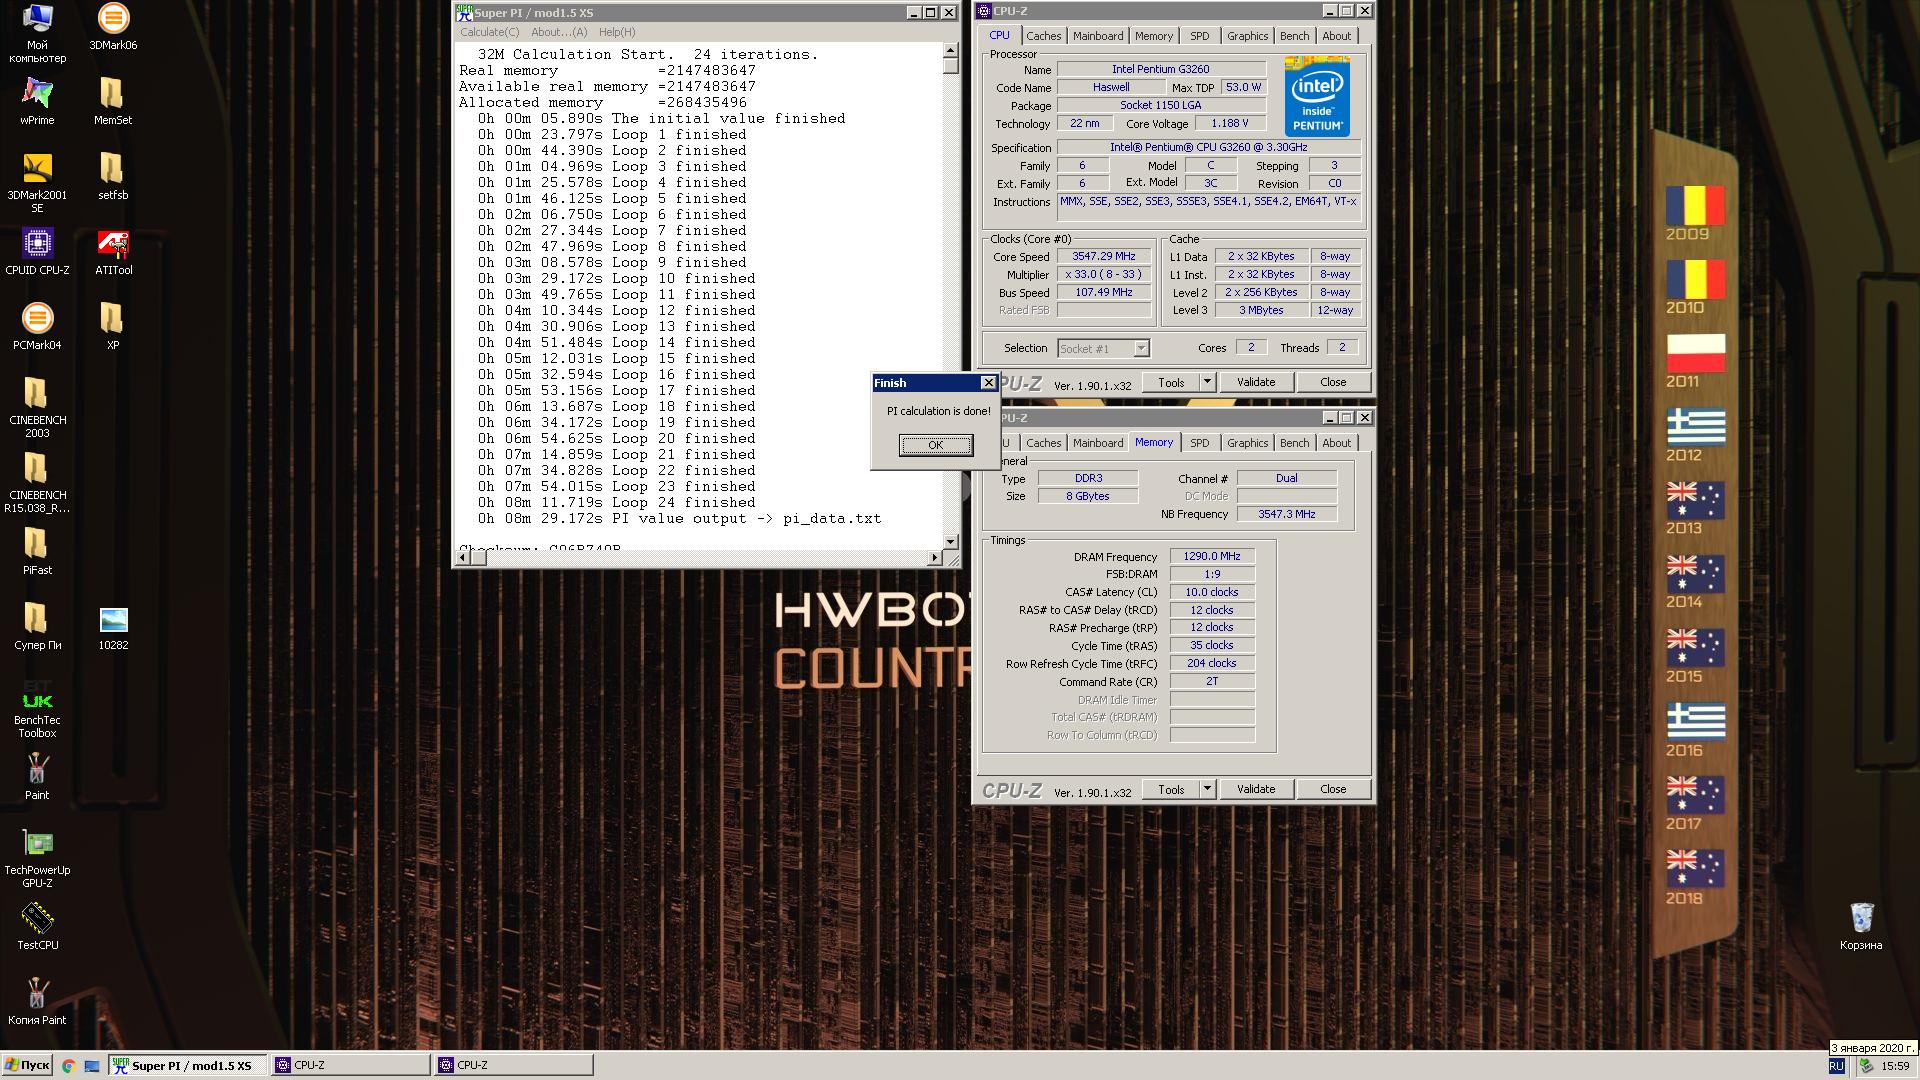This screenshot has height=1080, width=1920.
Task: Open the Calculate(C) menu in Super PI
Action: 489,32
